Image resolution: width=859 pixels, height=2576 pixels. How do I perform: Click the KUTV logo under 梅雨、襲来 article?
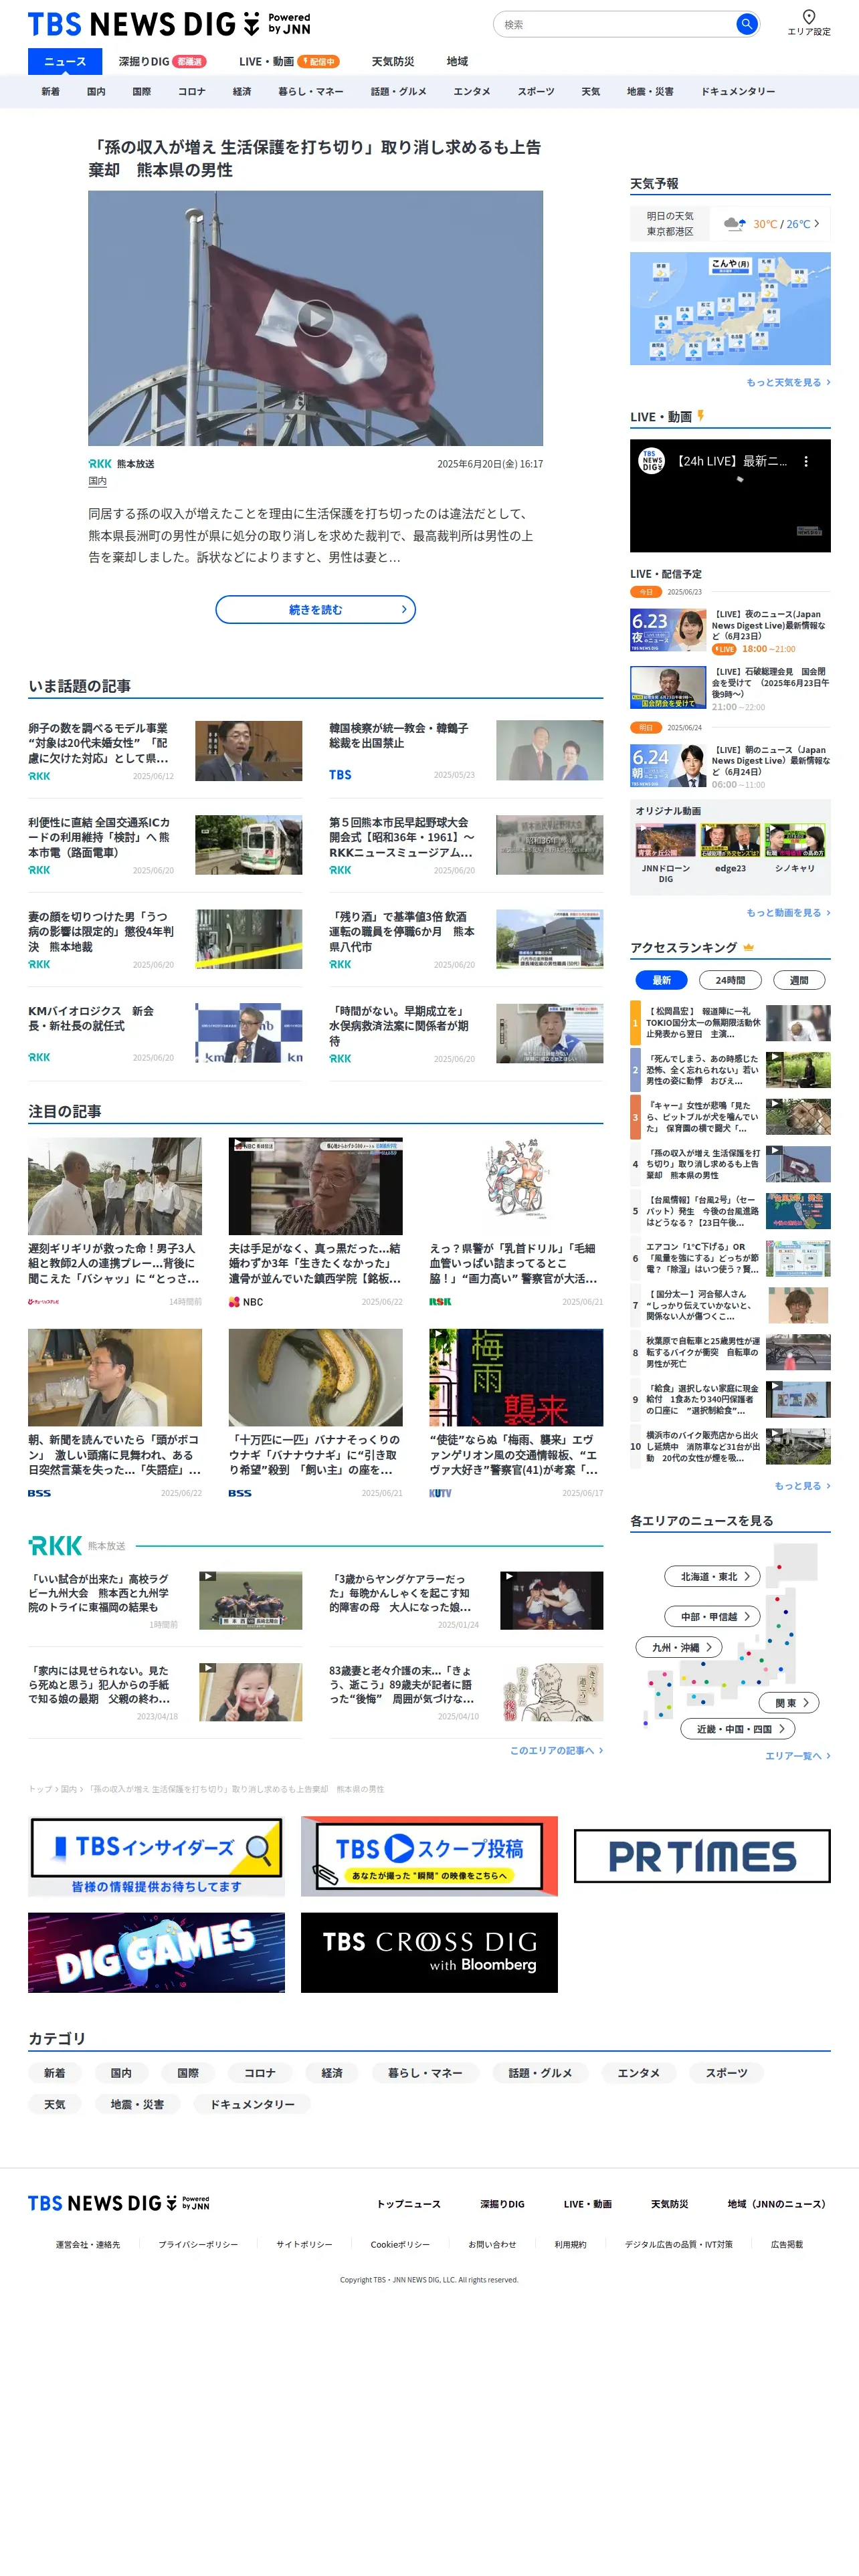point(440,1493)
